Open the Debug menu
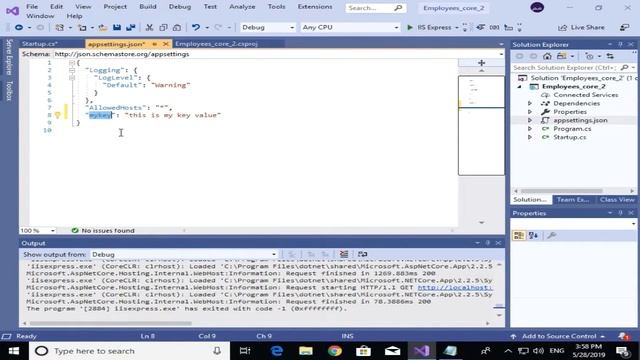This screenshot has height=360, width=640. tap(180, 7)
